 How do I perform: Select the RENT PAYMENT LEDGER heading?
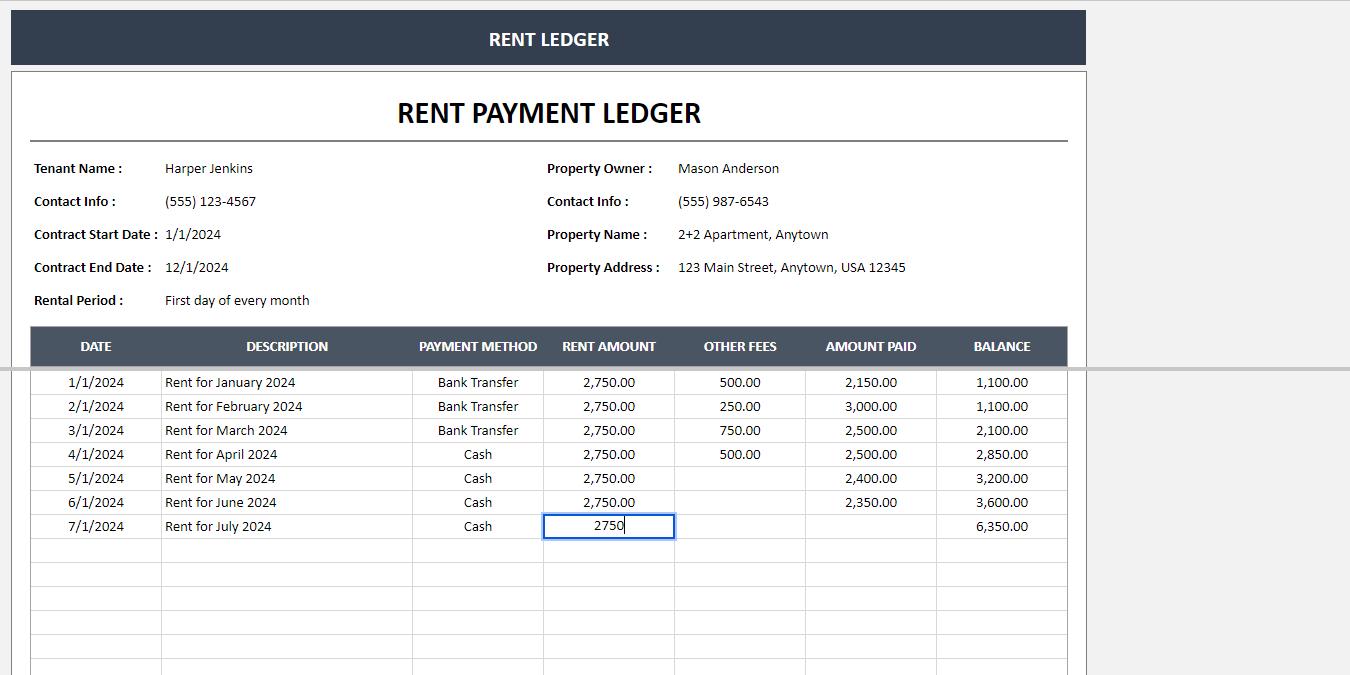pos(549,113)
